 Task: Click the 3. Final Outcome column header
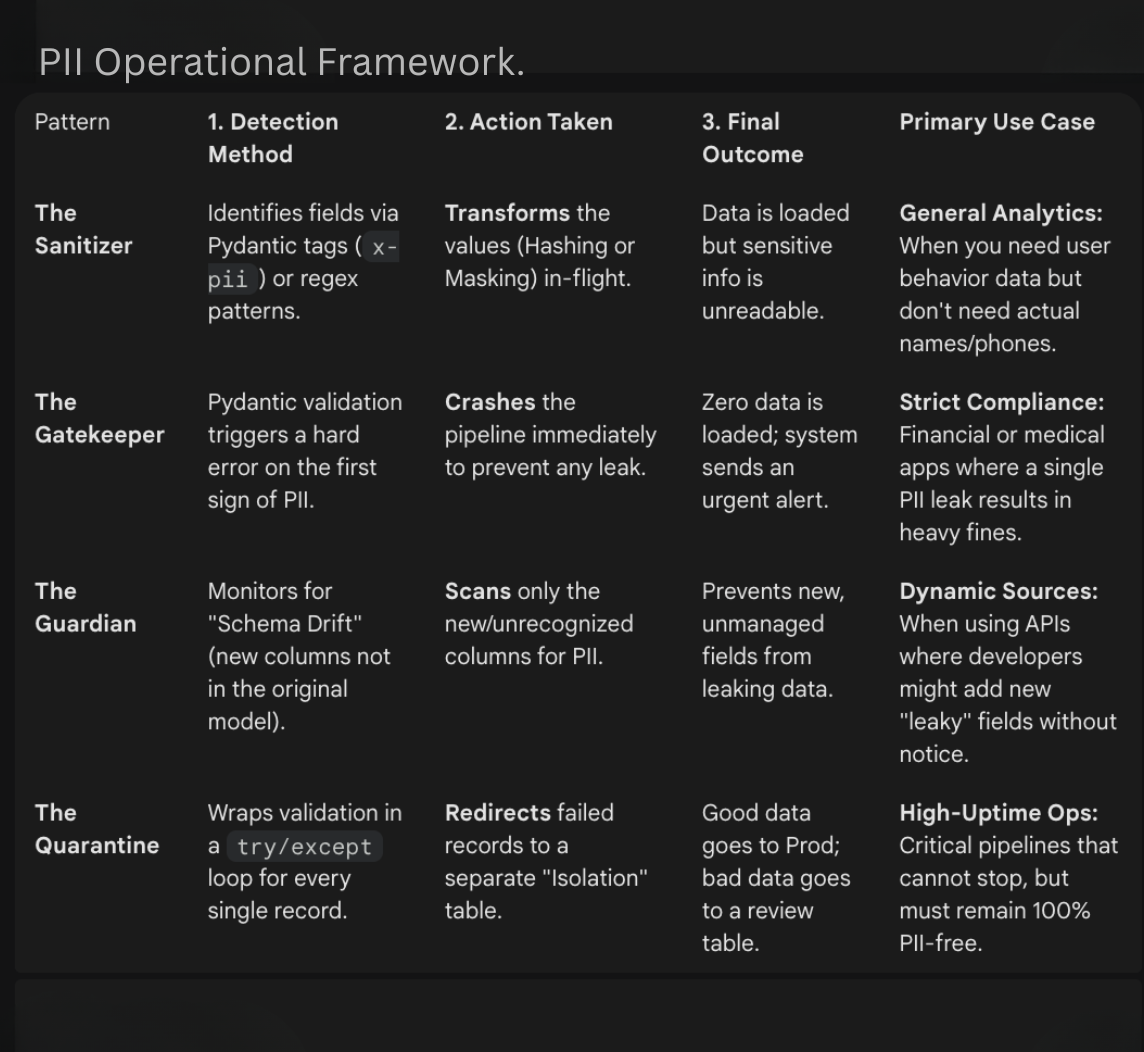[x=752, y=138]
